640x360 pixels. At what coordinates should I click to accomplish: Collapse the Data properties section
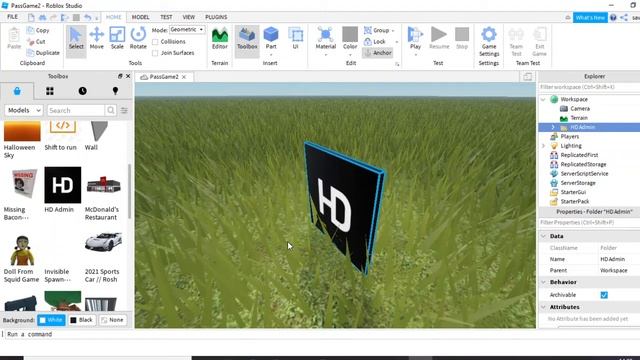(x=543, y=236)
